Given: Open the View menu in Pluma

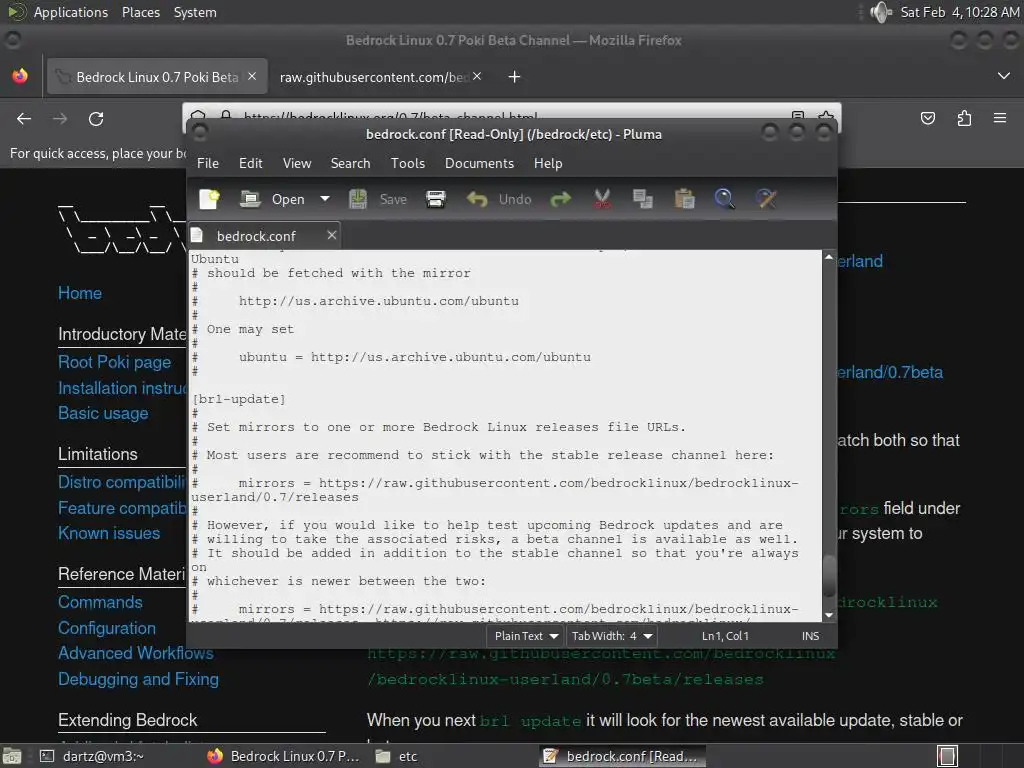Looking at the screenshot, I should (297, 163).
